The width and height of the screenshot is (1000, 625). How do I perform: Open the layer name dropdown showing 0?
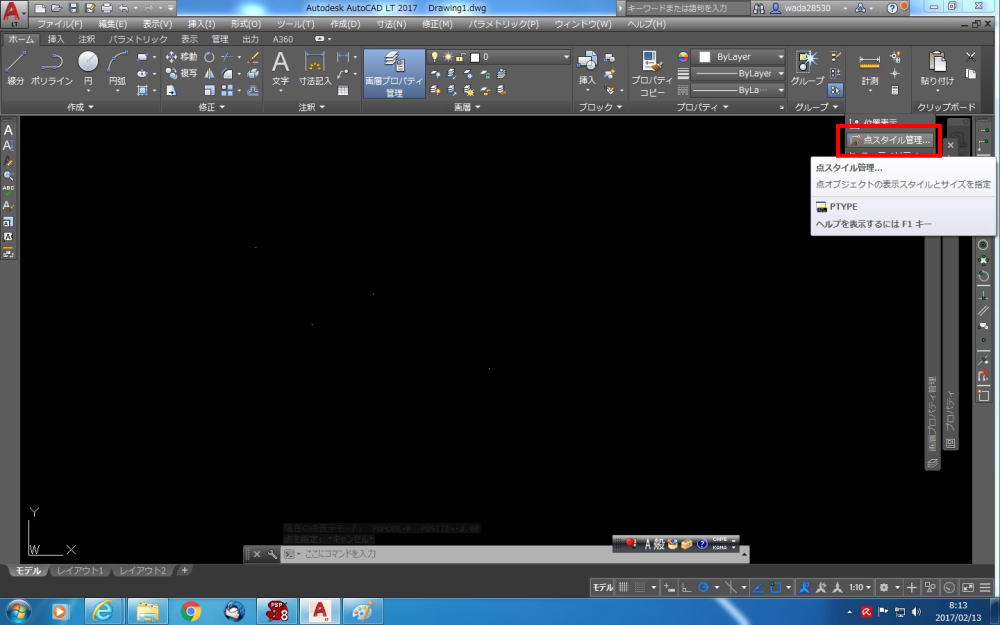[x=499, y=57]
